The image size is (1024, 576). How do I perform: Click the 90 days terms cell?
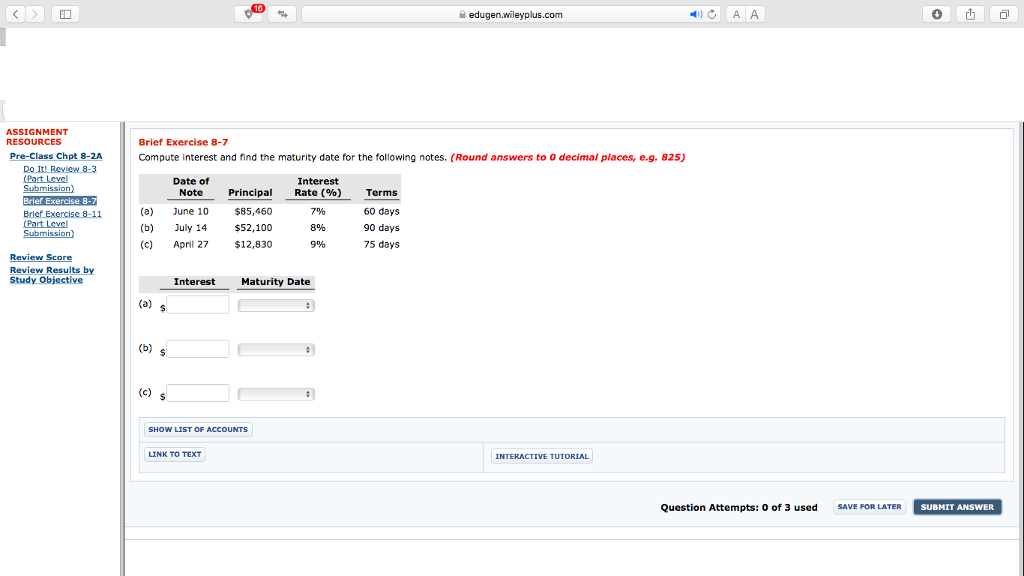(381, 228)
